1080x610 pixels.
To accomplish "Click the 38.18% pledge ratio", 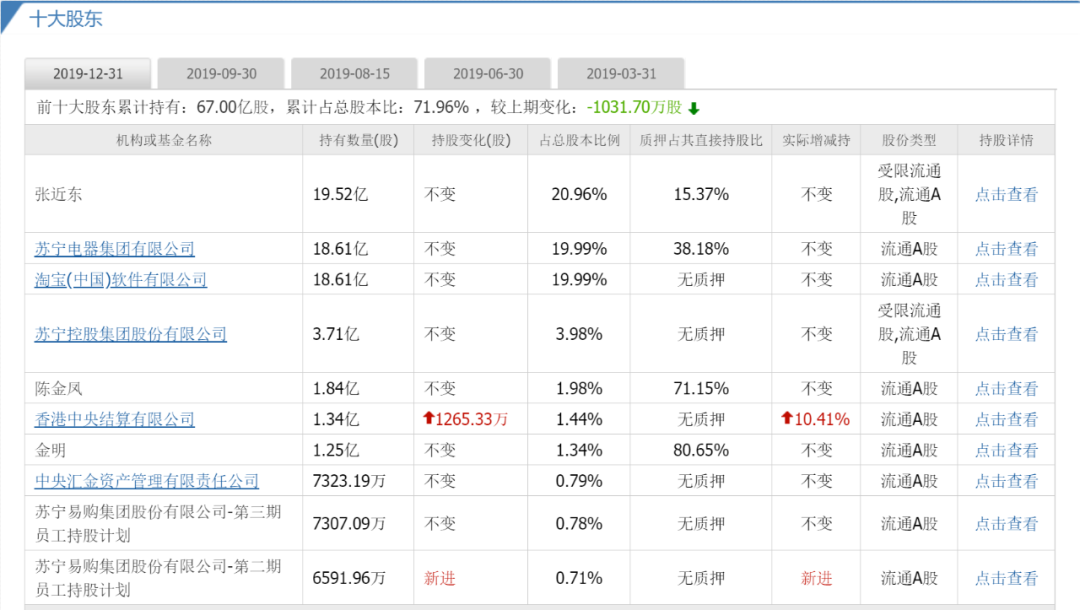I will [701, 249].
